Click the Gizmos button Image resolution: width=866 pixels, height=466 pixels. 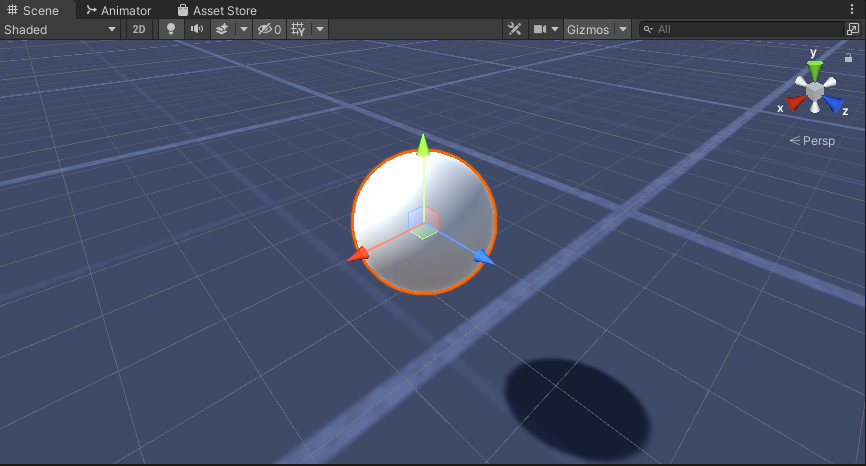(588, 29)
